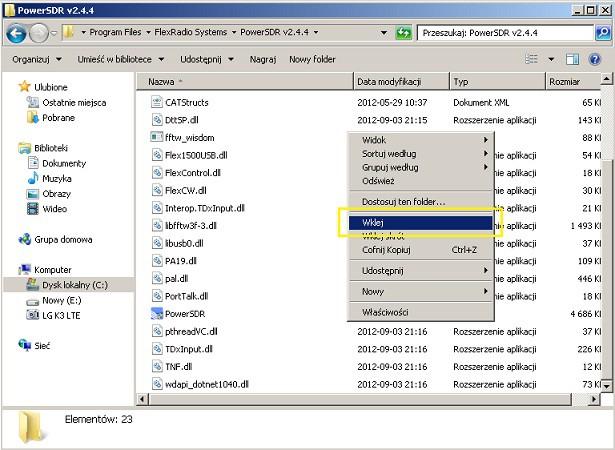Expand arrow after Program Files in path
Image resolution: width=615 pixels, height=450 pixels.
[148, 33]
